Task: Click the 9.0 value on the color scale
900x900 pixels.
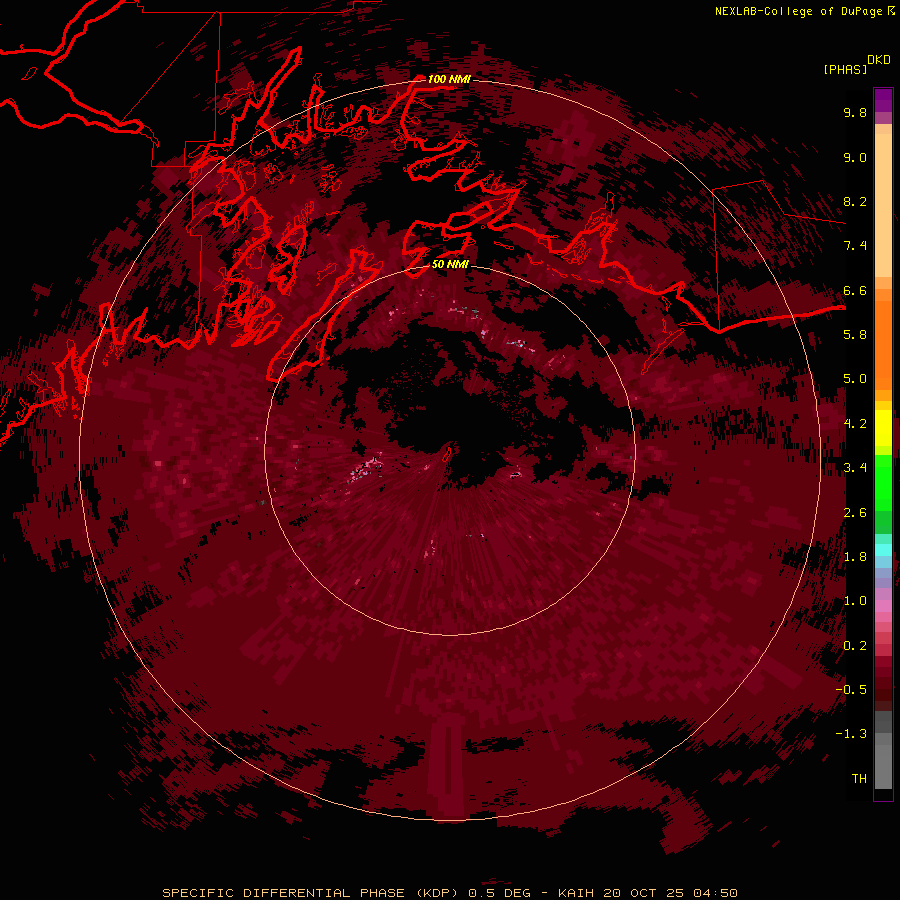Action: [x=855, y=157]
